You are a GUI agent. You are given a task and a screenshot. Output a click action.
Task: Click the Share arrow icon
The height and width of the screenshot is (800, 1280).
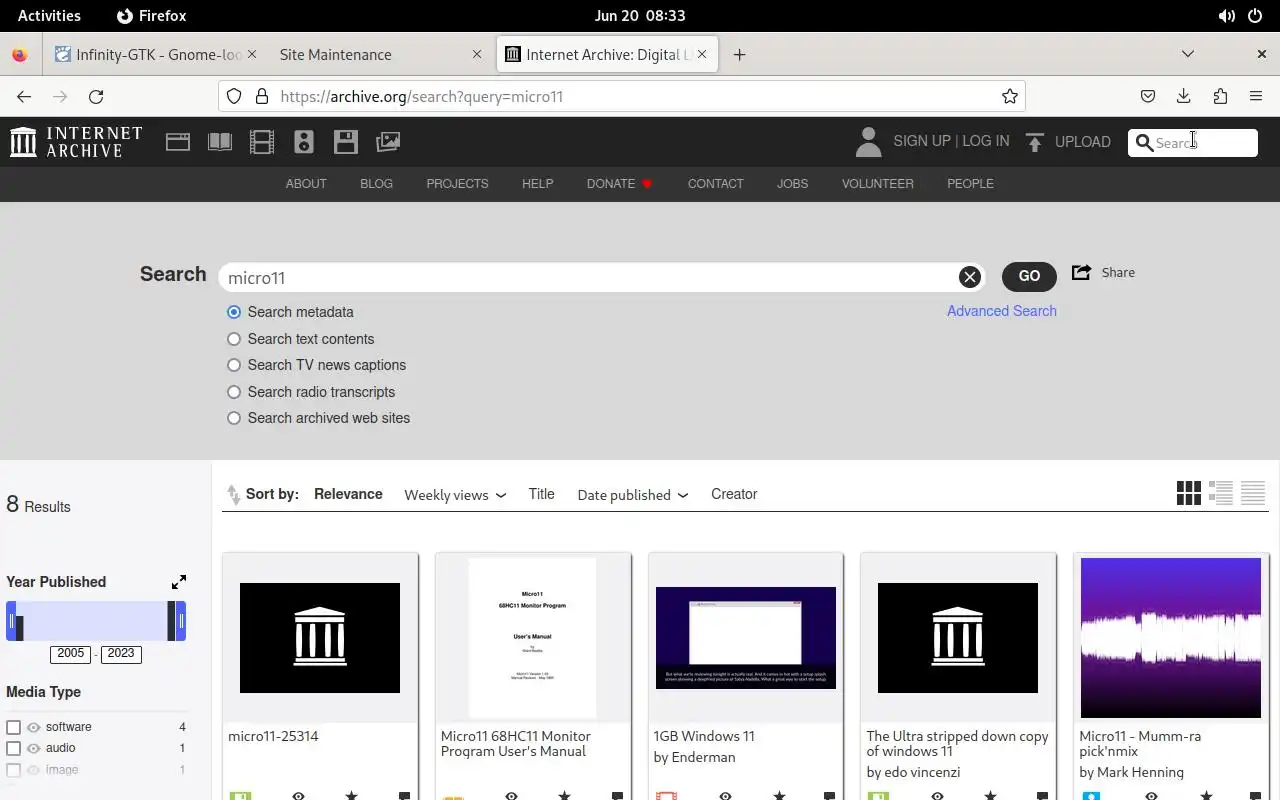(1081, 272)
